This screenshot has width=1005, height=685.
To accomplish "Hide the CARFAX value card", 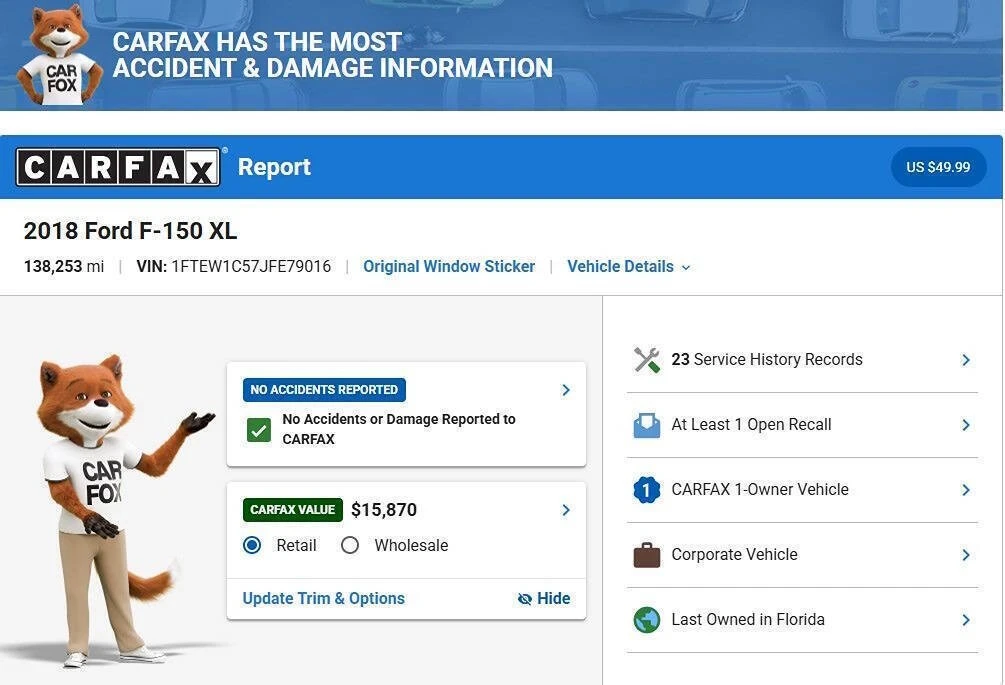I will 544,598.
